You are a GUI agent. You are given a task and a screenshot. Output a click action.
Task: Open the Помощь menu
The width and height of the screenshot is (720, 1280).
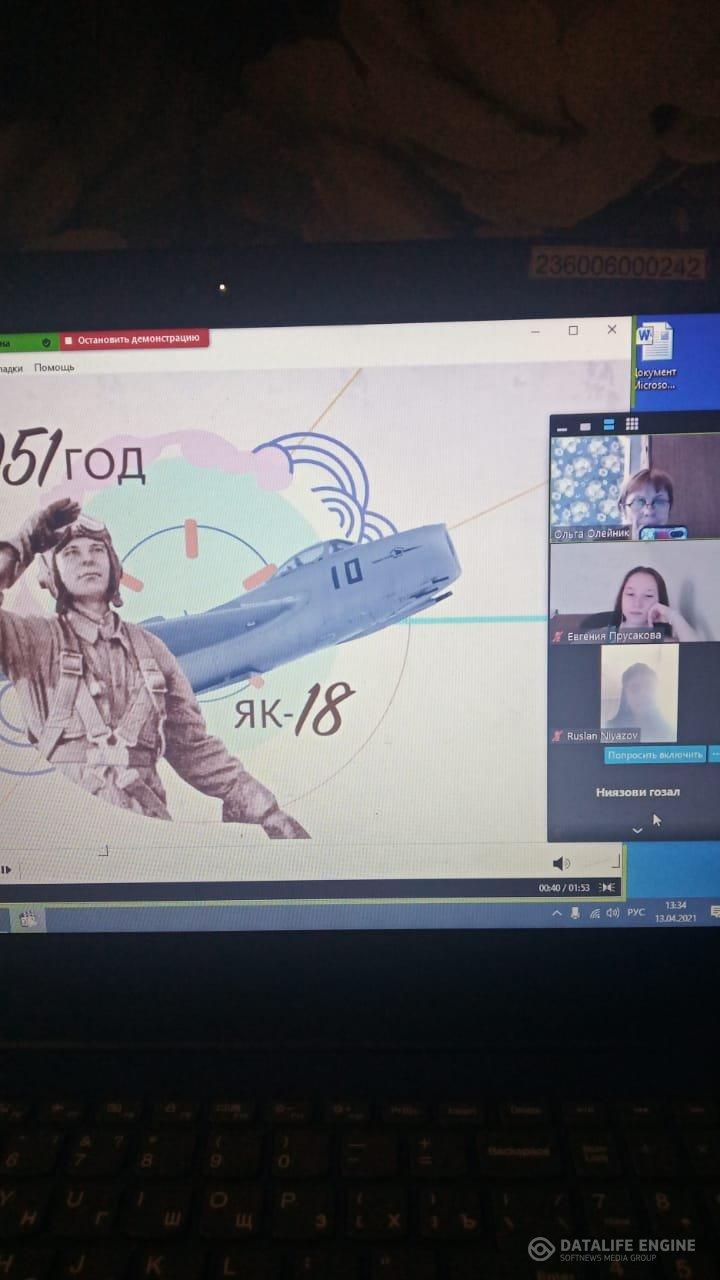click(54, 367)
